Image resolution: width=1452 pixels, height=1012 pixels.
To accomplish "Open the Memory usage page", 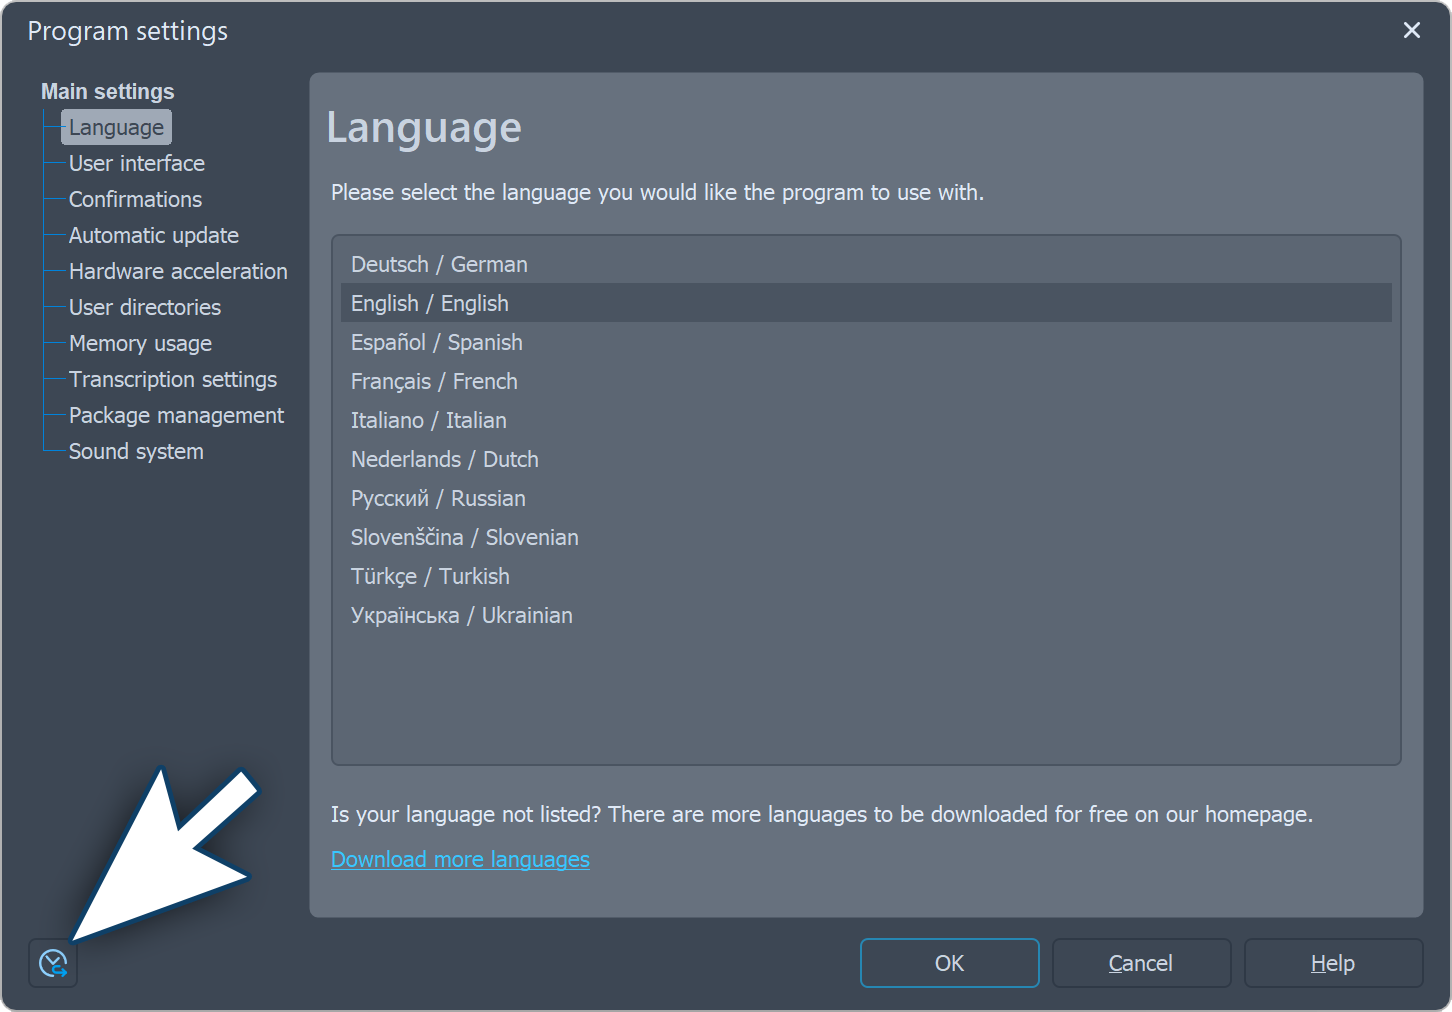I will tap(140, 343).
